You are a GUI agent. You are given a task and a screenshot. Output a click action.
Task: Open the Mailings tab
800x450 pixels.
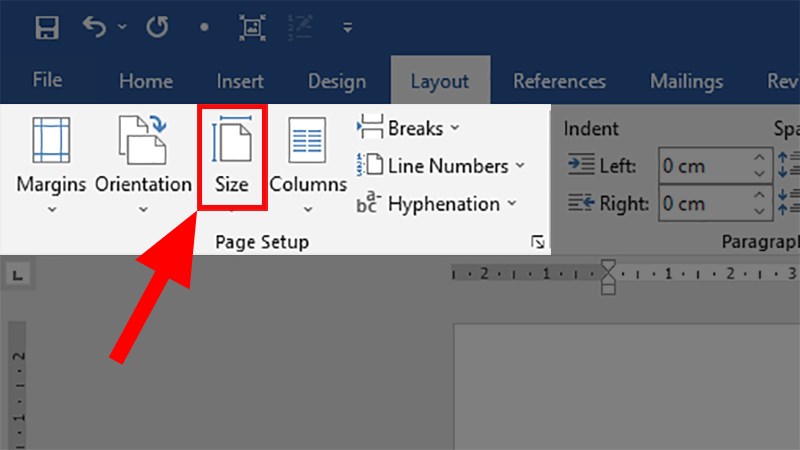(686, 82)
